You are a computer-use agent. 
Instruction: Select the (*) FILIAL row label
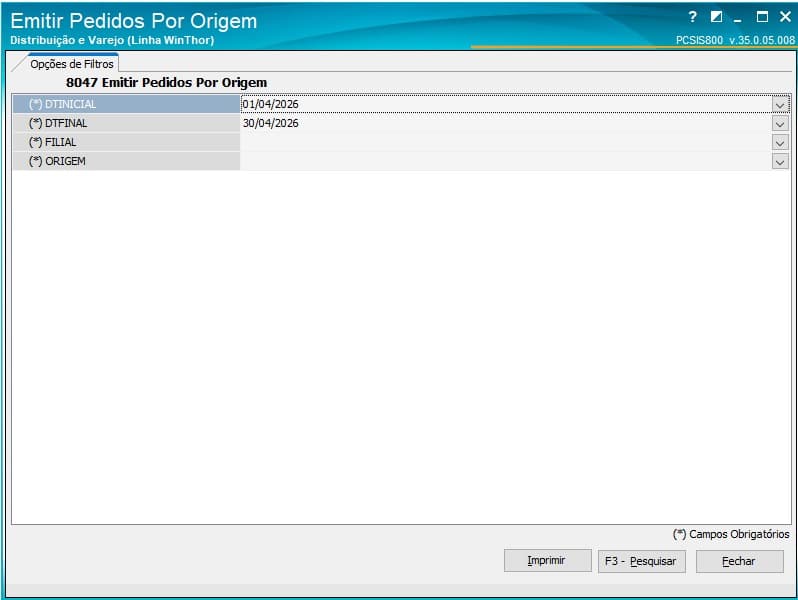pyautogui.click(x=126, y=142)
